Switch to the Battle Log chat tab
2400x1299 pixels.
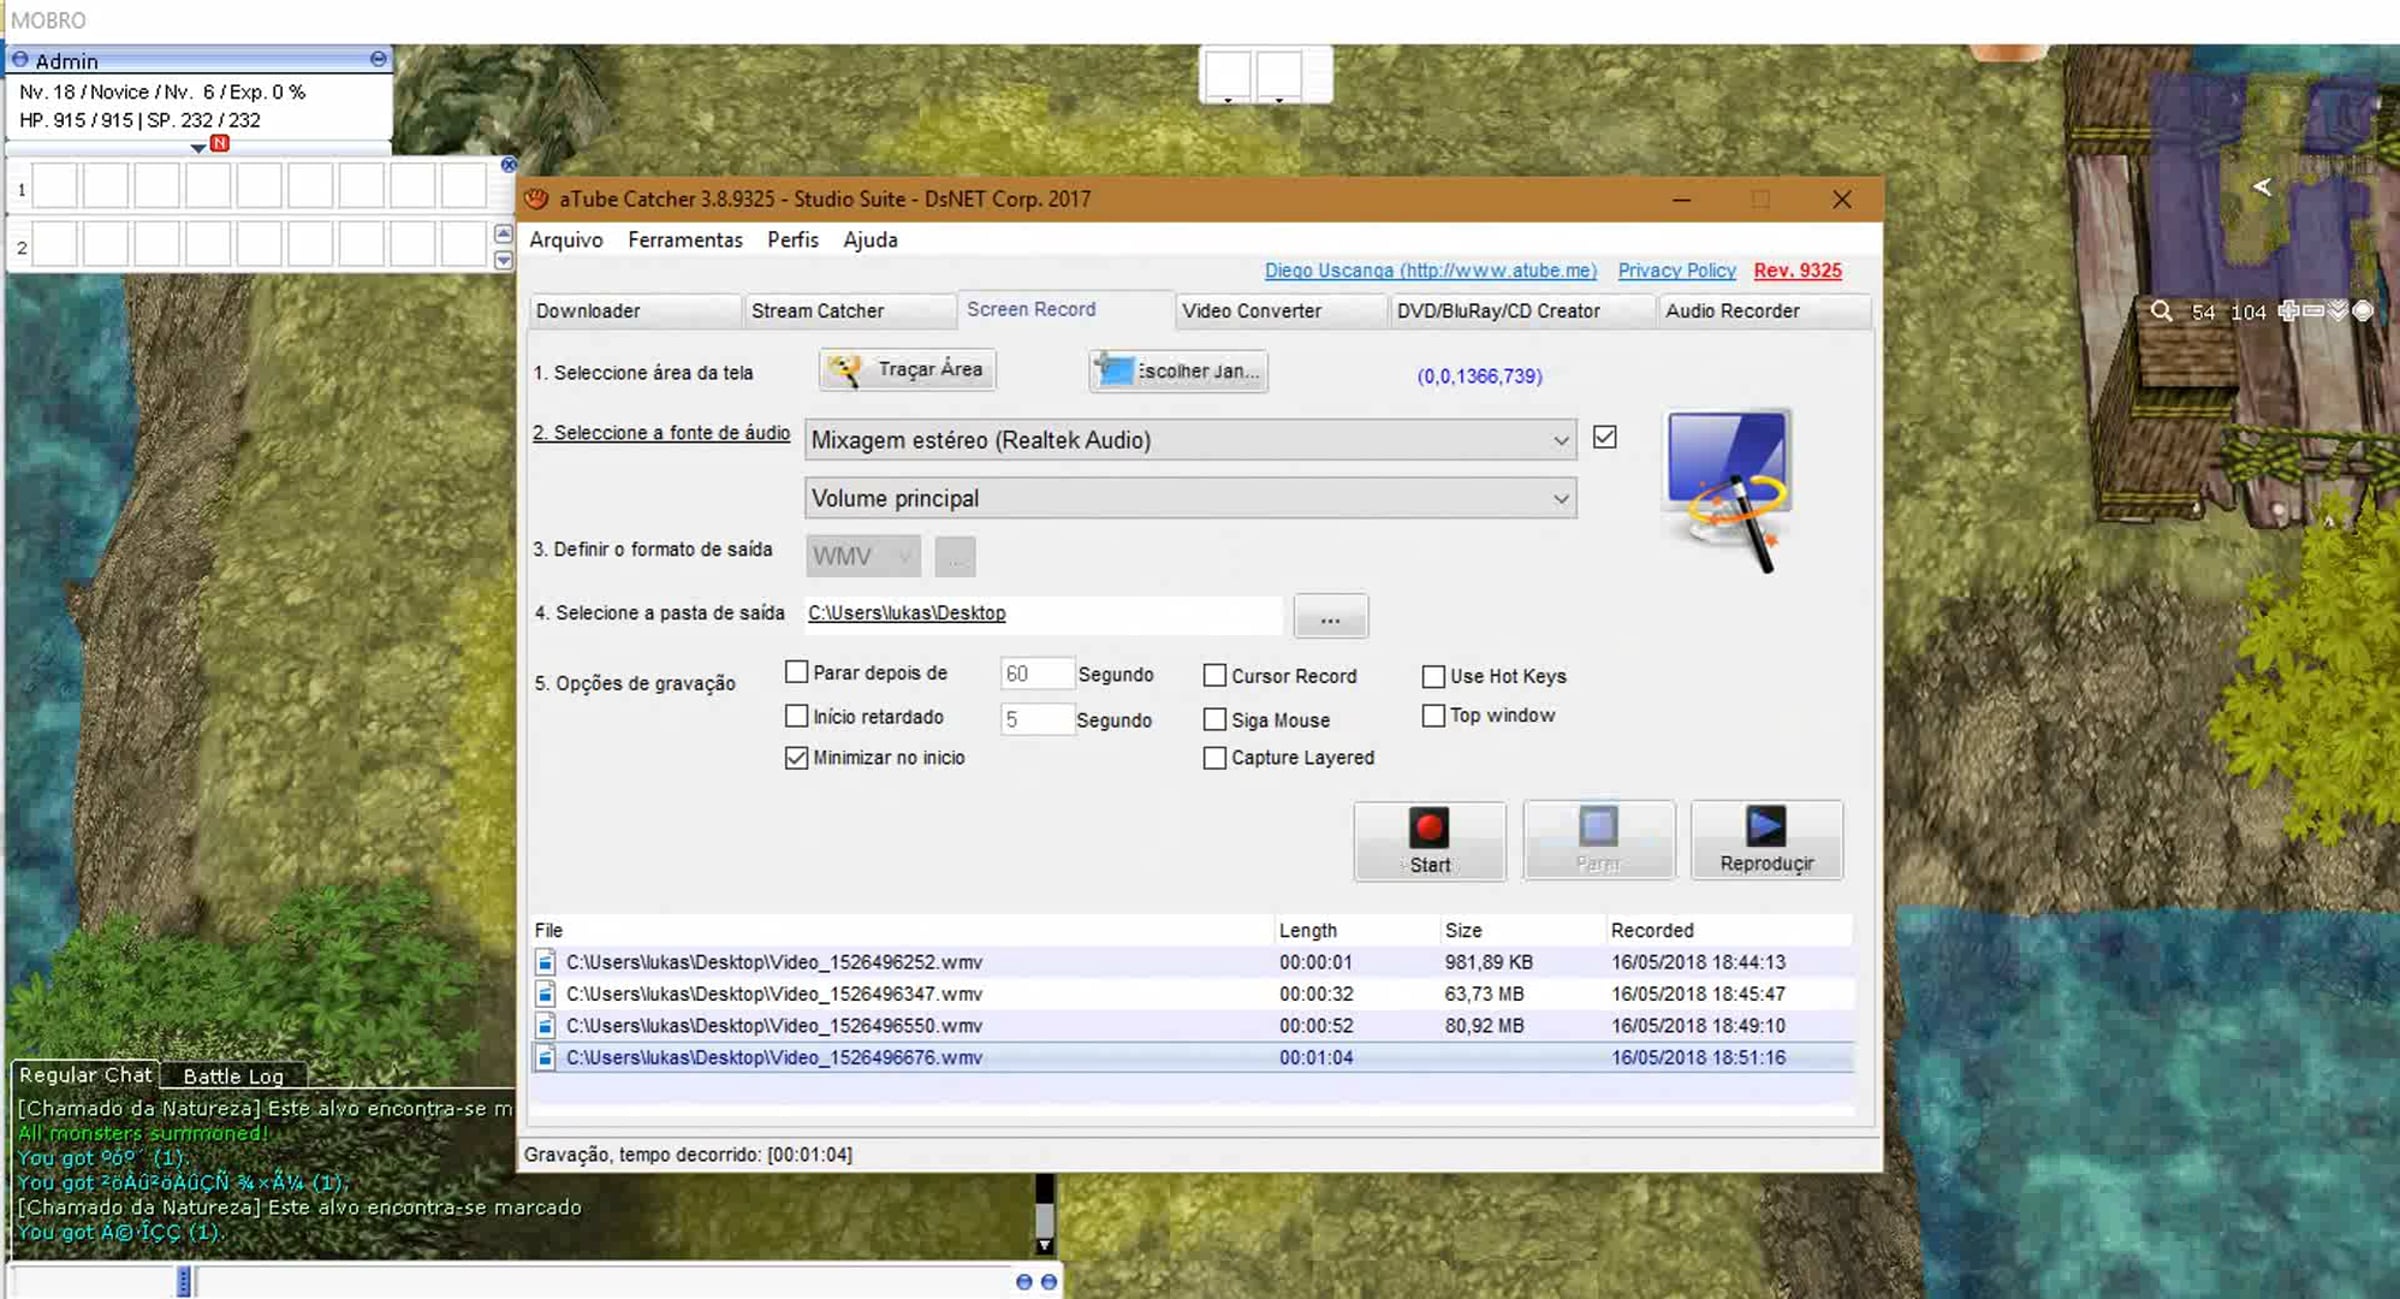tap(233, 1076)
